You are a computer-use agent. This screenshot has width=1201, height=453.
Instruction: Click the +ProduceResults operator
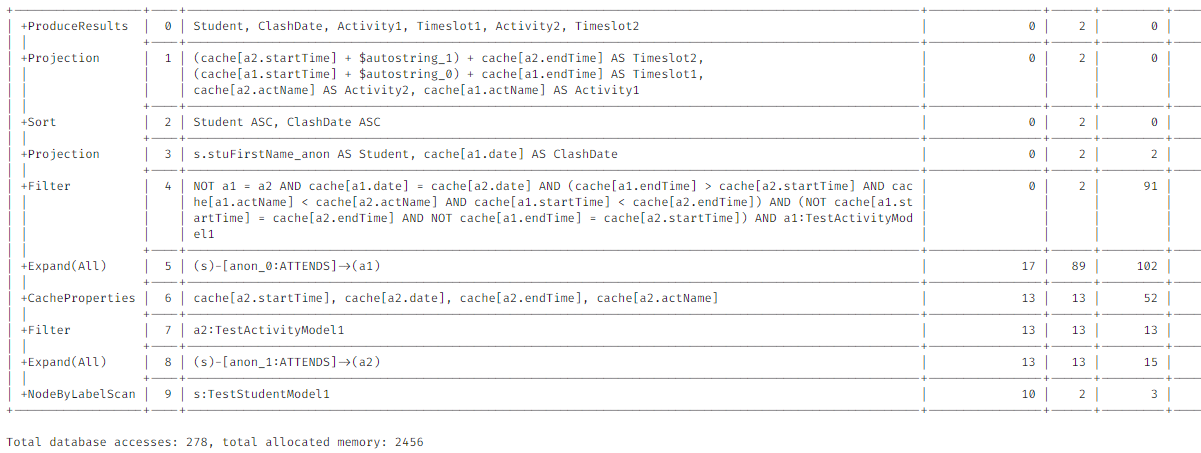pyautogui.click(x=75, y=26)
